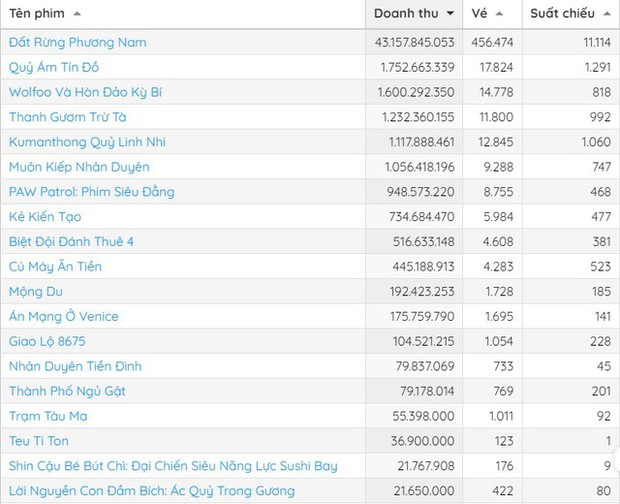Image resolution: width=620 pixels, height=504 pixels.
Task: Click Biệt Đội Đánh Thuê 4 link
Action: (71, 242)
